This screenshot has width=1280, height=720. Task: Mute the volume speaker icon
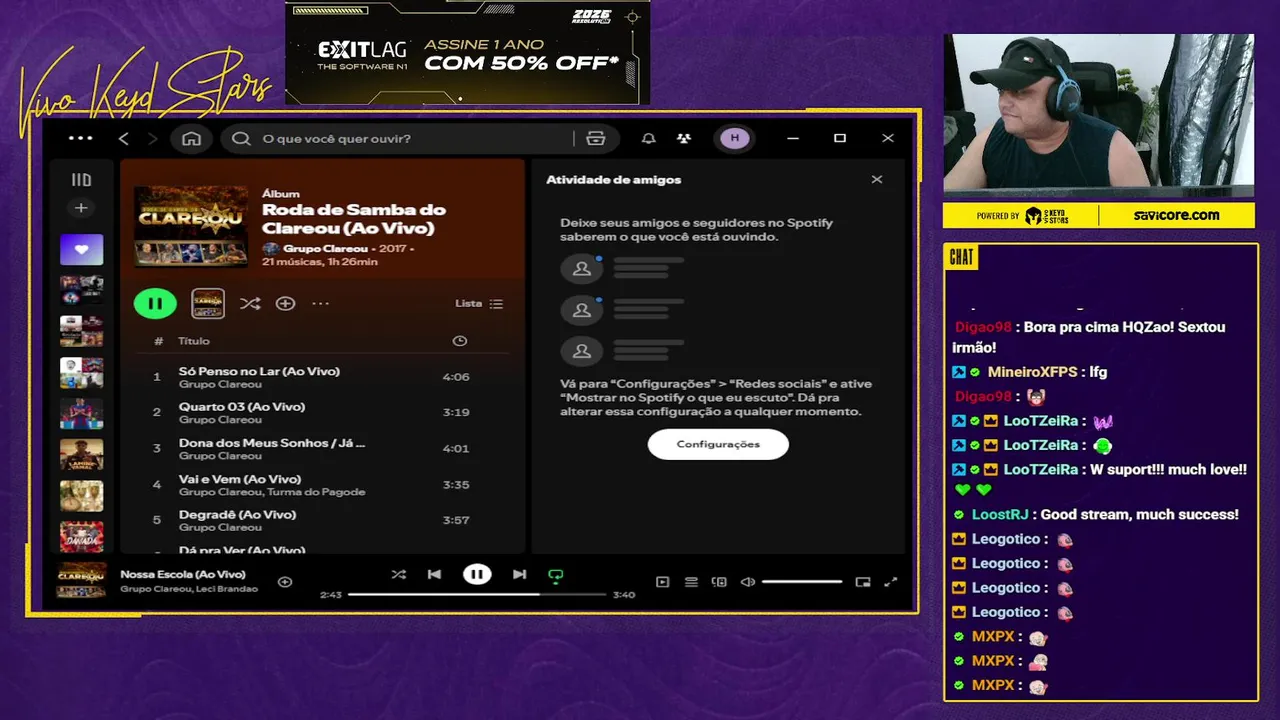(747, 581)
